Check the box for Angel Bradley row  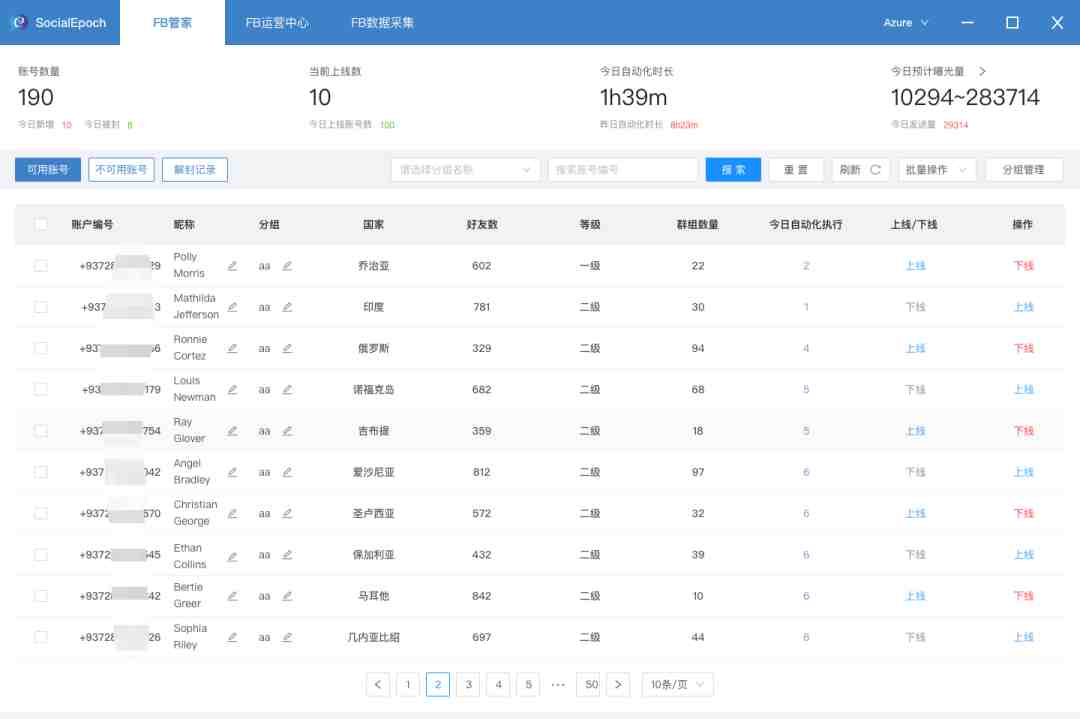41,472
